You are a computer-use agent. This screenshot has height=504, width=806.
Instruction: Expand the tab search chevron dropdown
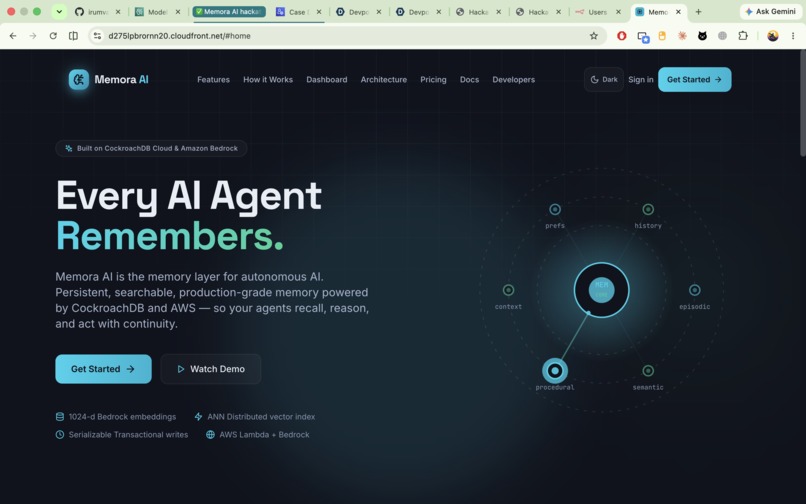(x=59, y=12)
